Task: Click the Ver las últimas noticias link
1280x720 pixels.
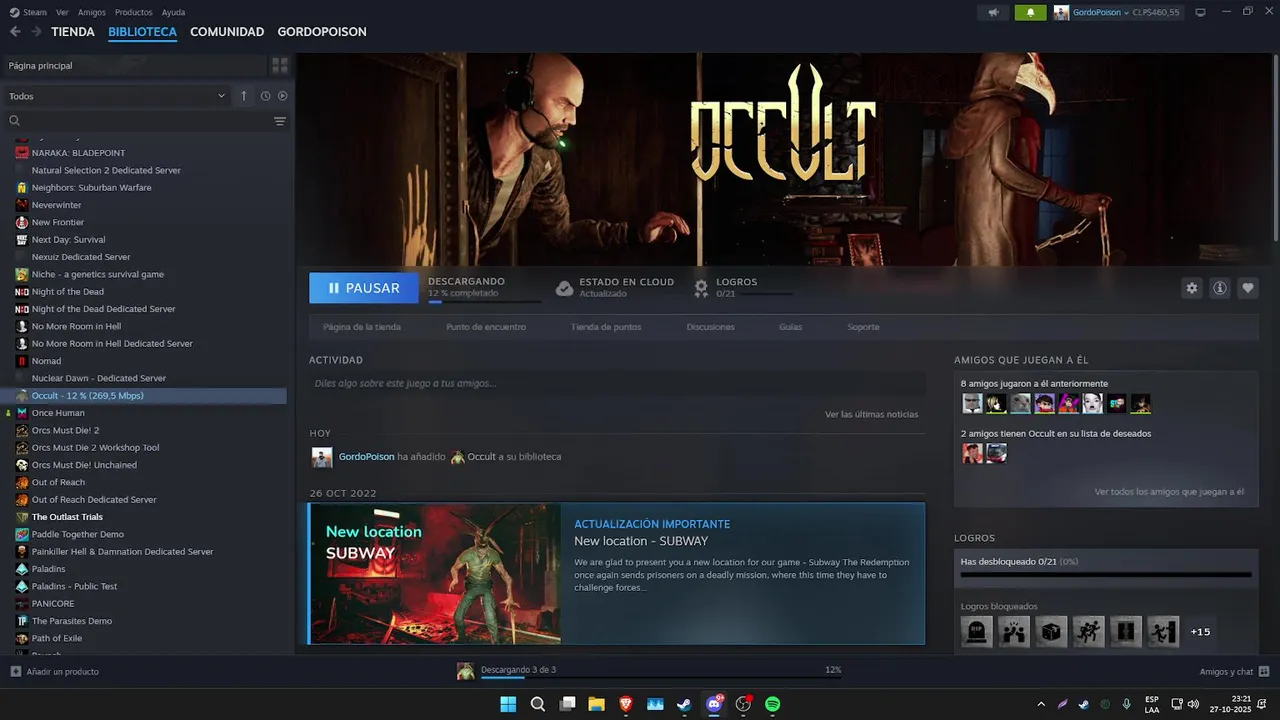Action: pyautogui.click(x=871, y=414)
